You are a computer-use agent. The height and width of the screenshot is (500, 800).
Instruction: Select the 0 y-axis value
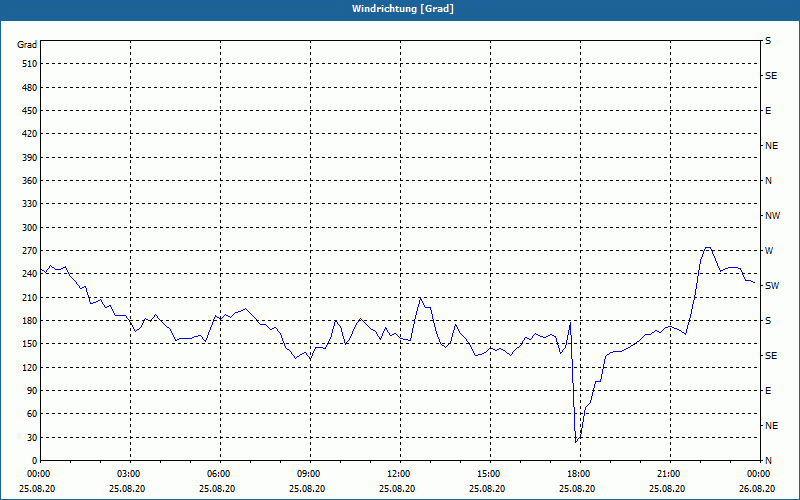coord(34,460)
